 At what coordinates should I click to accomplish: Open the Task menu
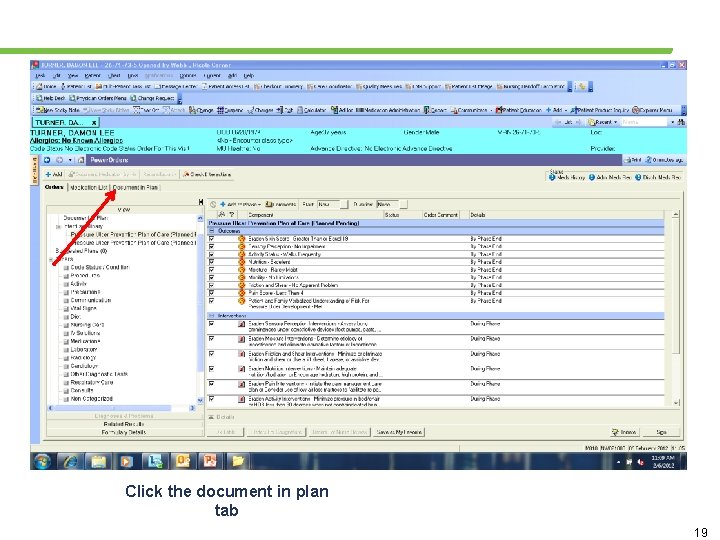click(x=40, y=75)
